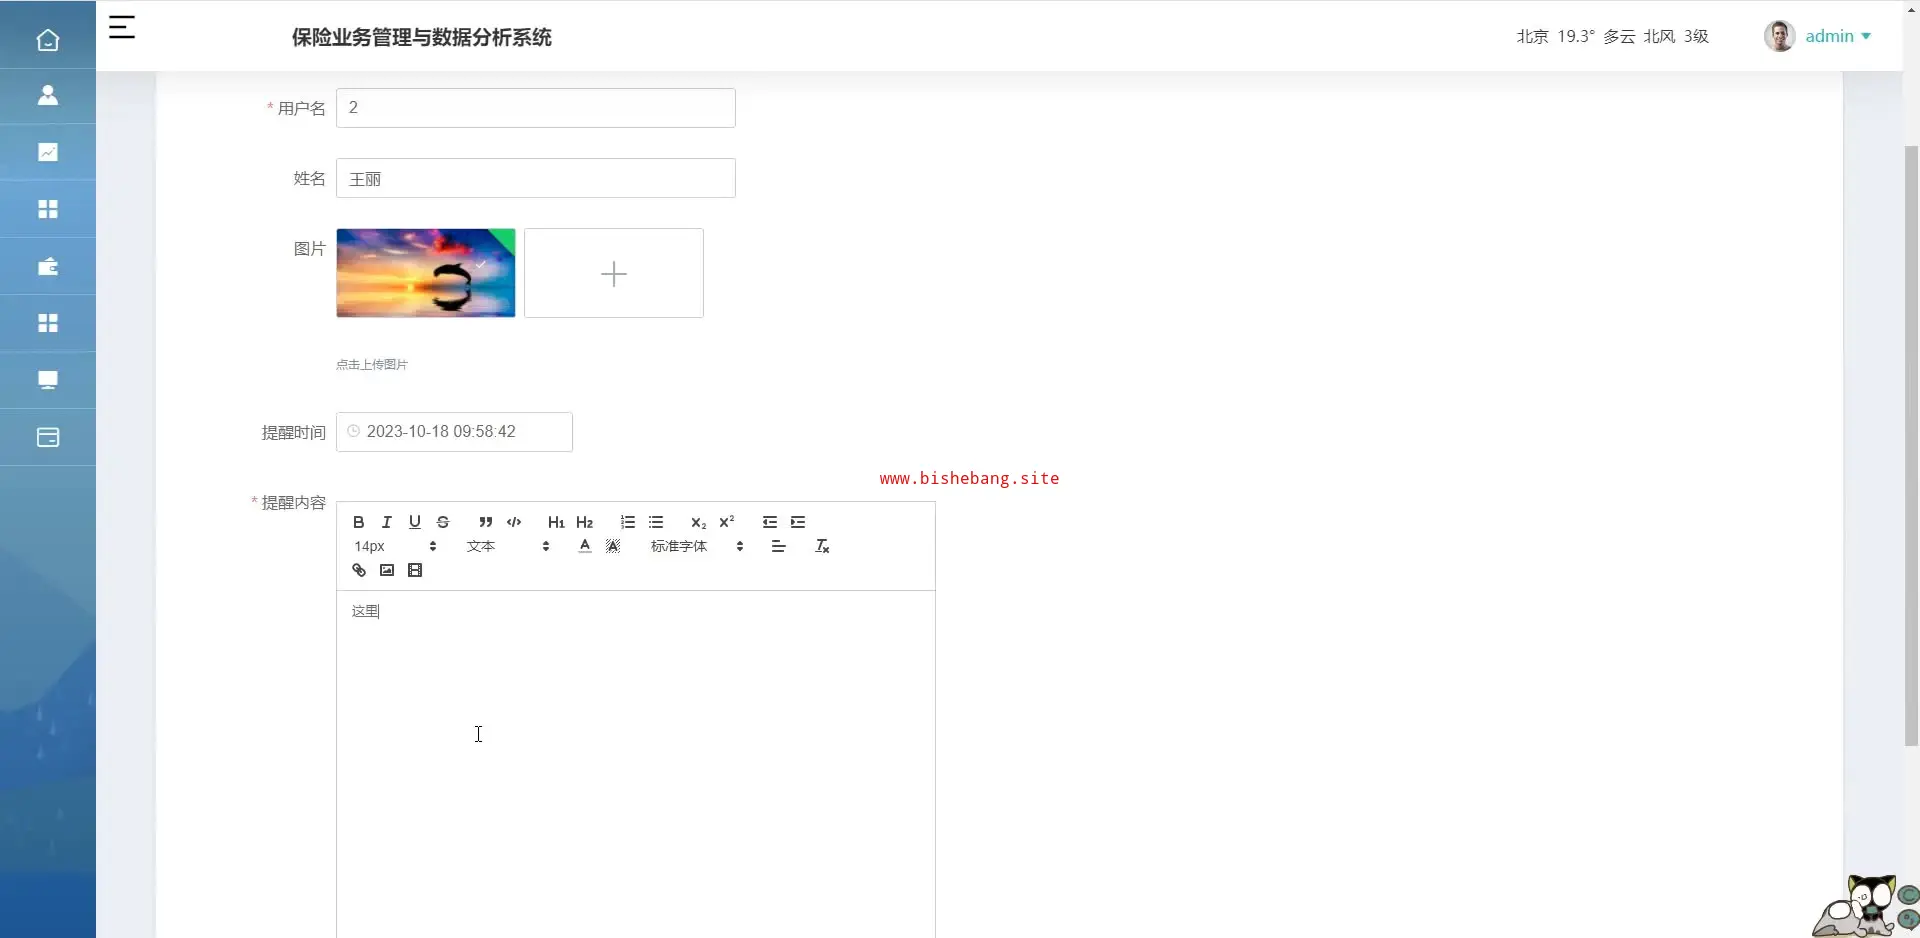
Task: Focus the 用户名 input field
Action: [x=536, y=108]
